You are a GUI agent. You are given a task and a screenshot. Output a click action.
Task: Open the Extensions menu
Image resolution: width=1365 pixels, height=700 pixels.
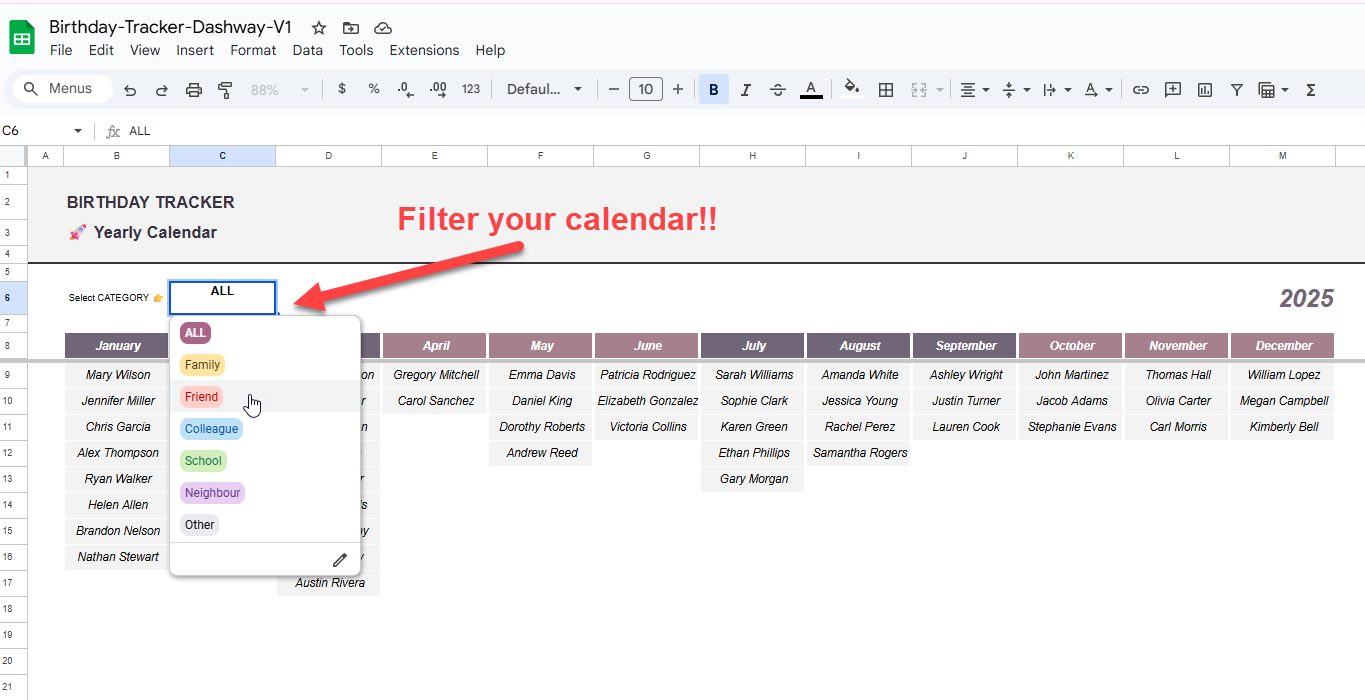(424, 50)
